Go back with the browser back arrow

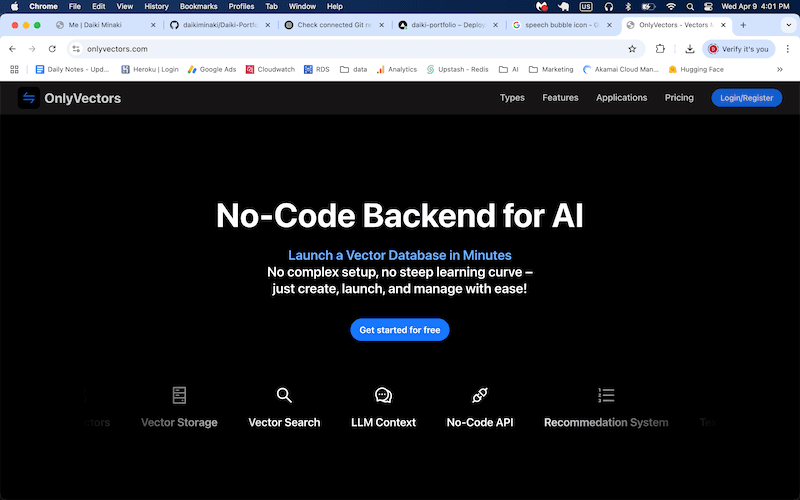pyautogui.click(x=12, y=49)
